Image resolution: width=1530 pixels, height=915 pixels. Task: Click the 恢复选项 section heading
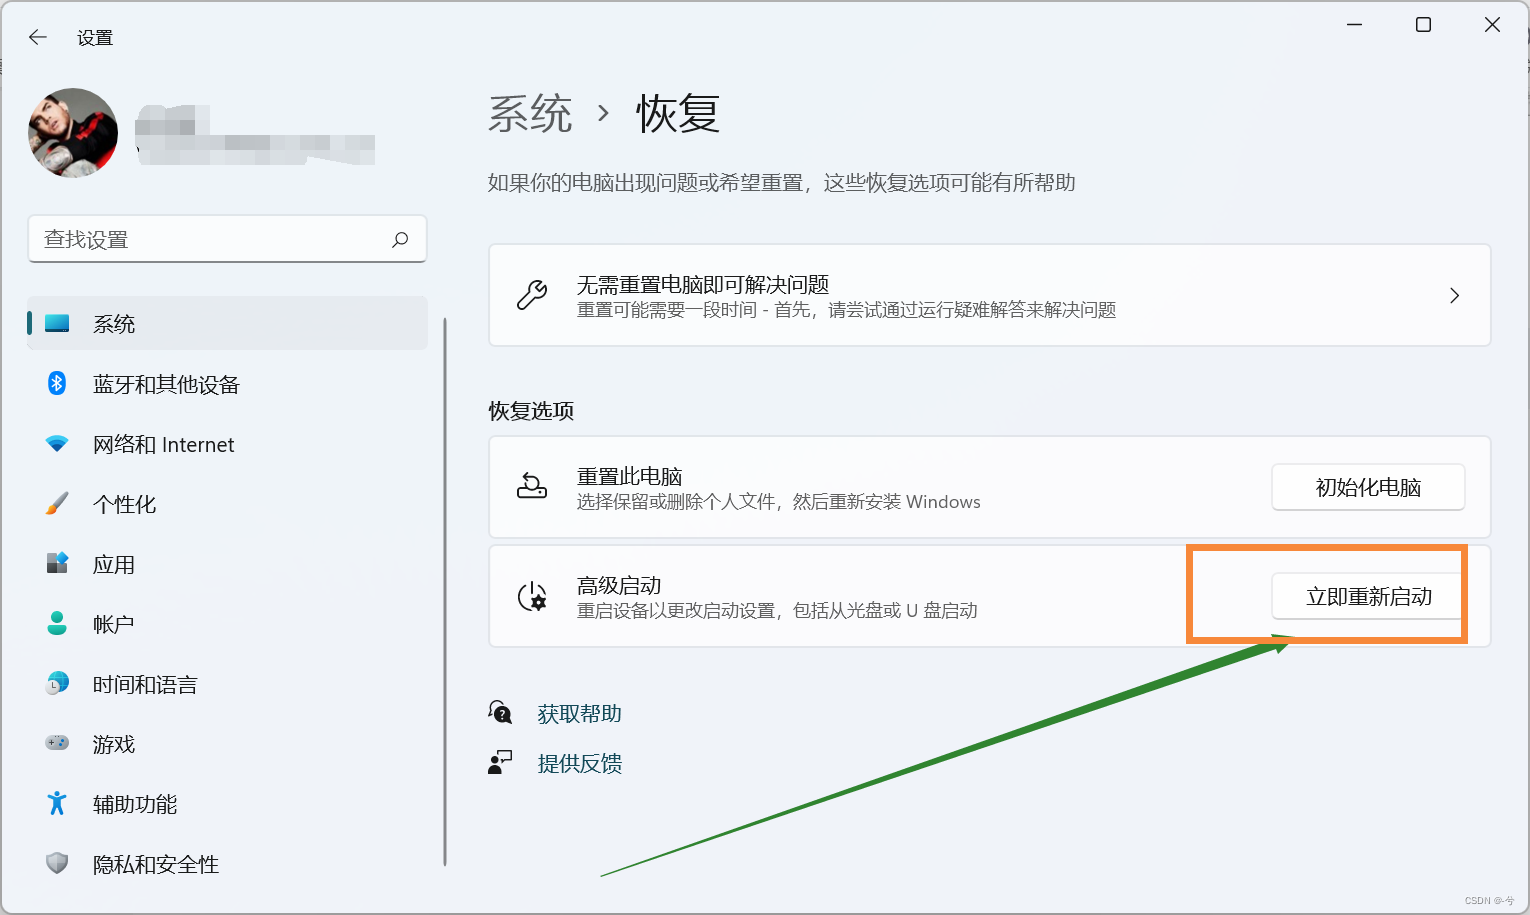pos(531,411)
